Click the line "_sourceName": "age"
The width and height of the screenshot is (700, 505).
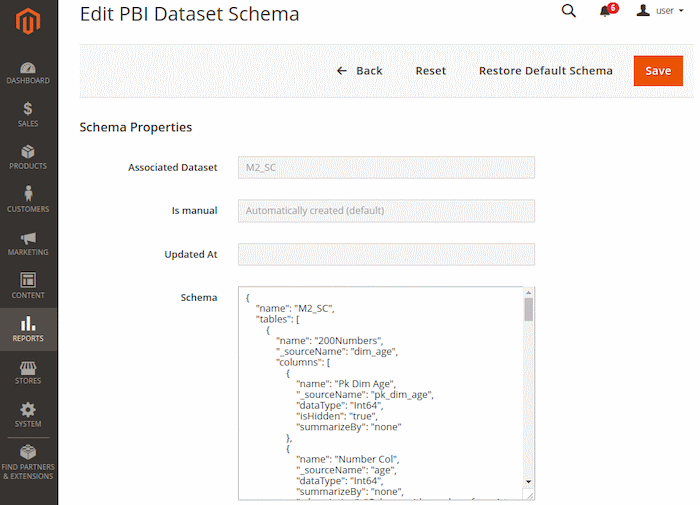click(x=346, y=470)
